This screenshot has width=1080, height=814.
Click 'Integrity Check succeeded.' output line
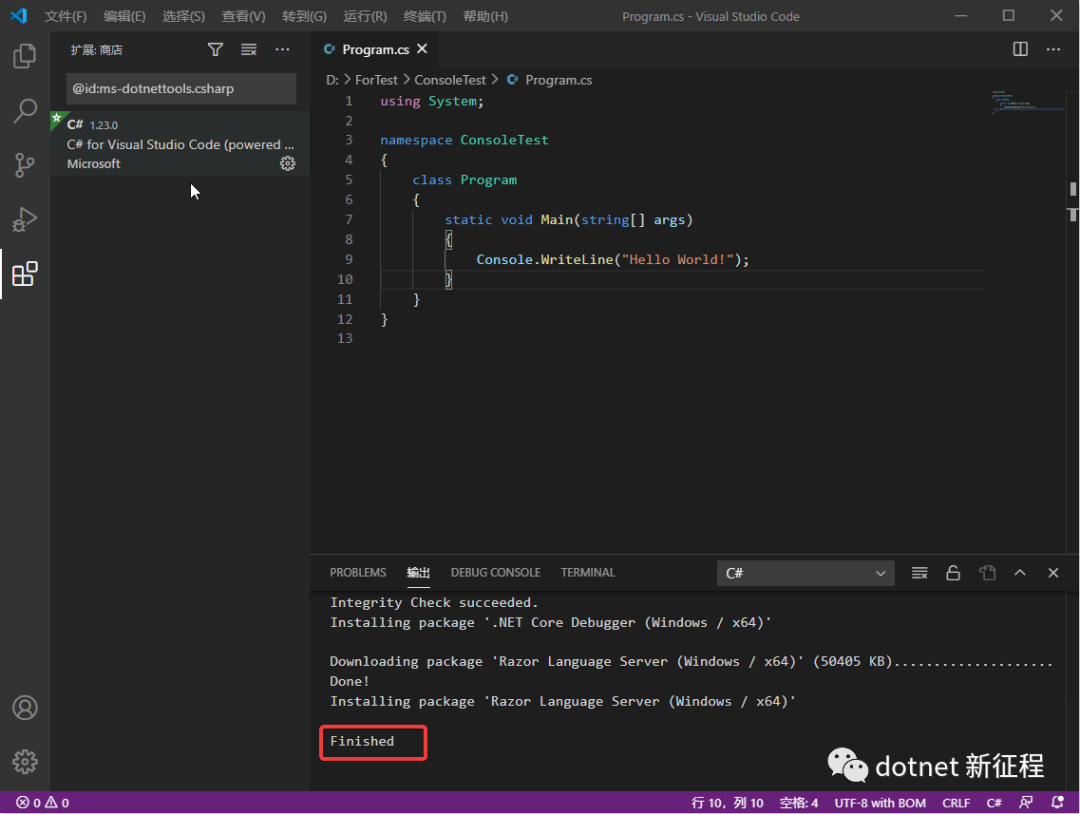coord(433,603)
